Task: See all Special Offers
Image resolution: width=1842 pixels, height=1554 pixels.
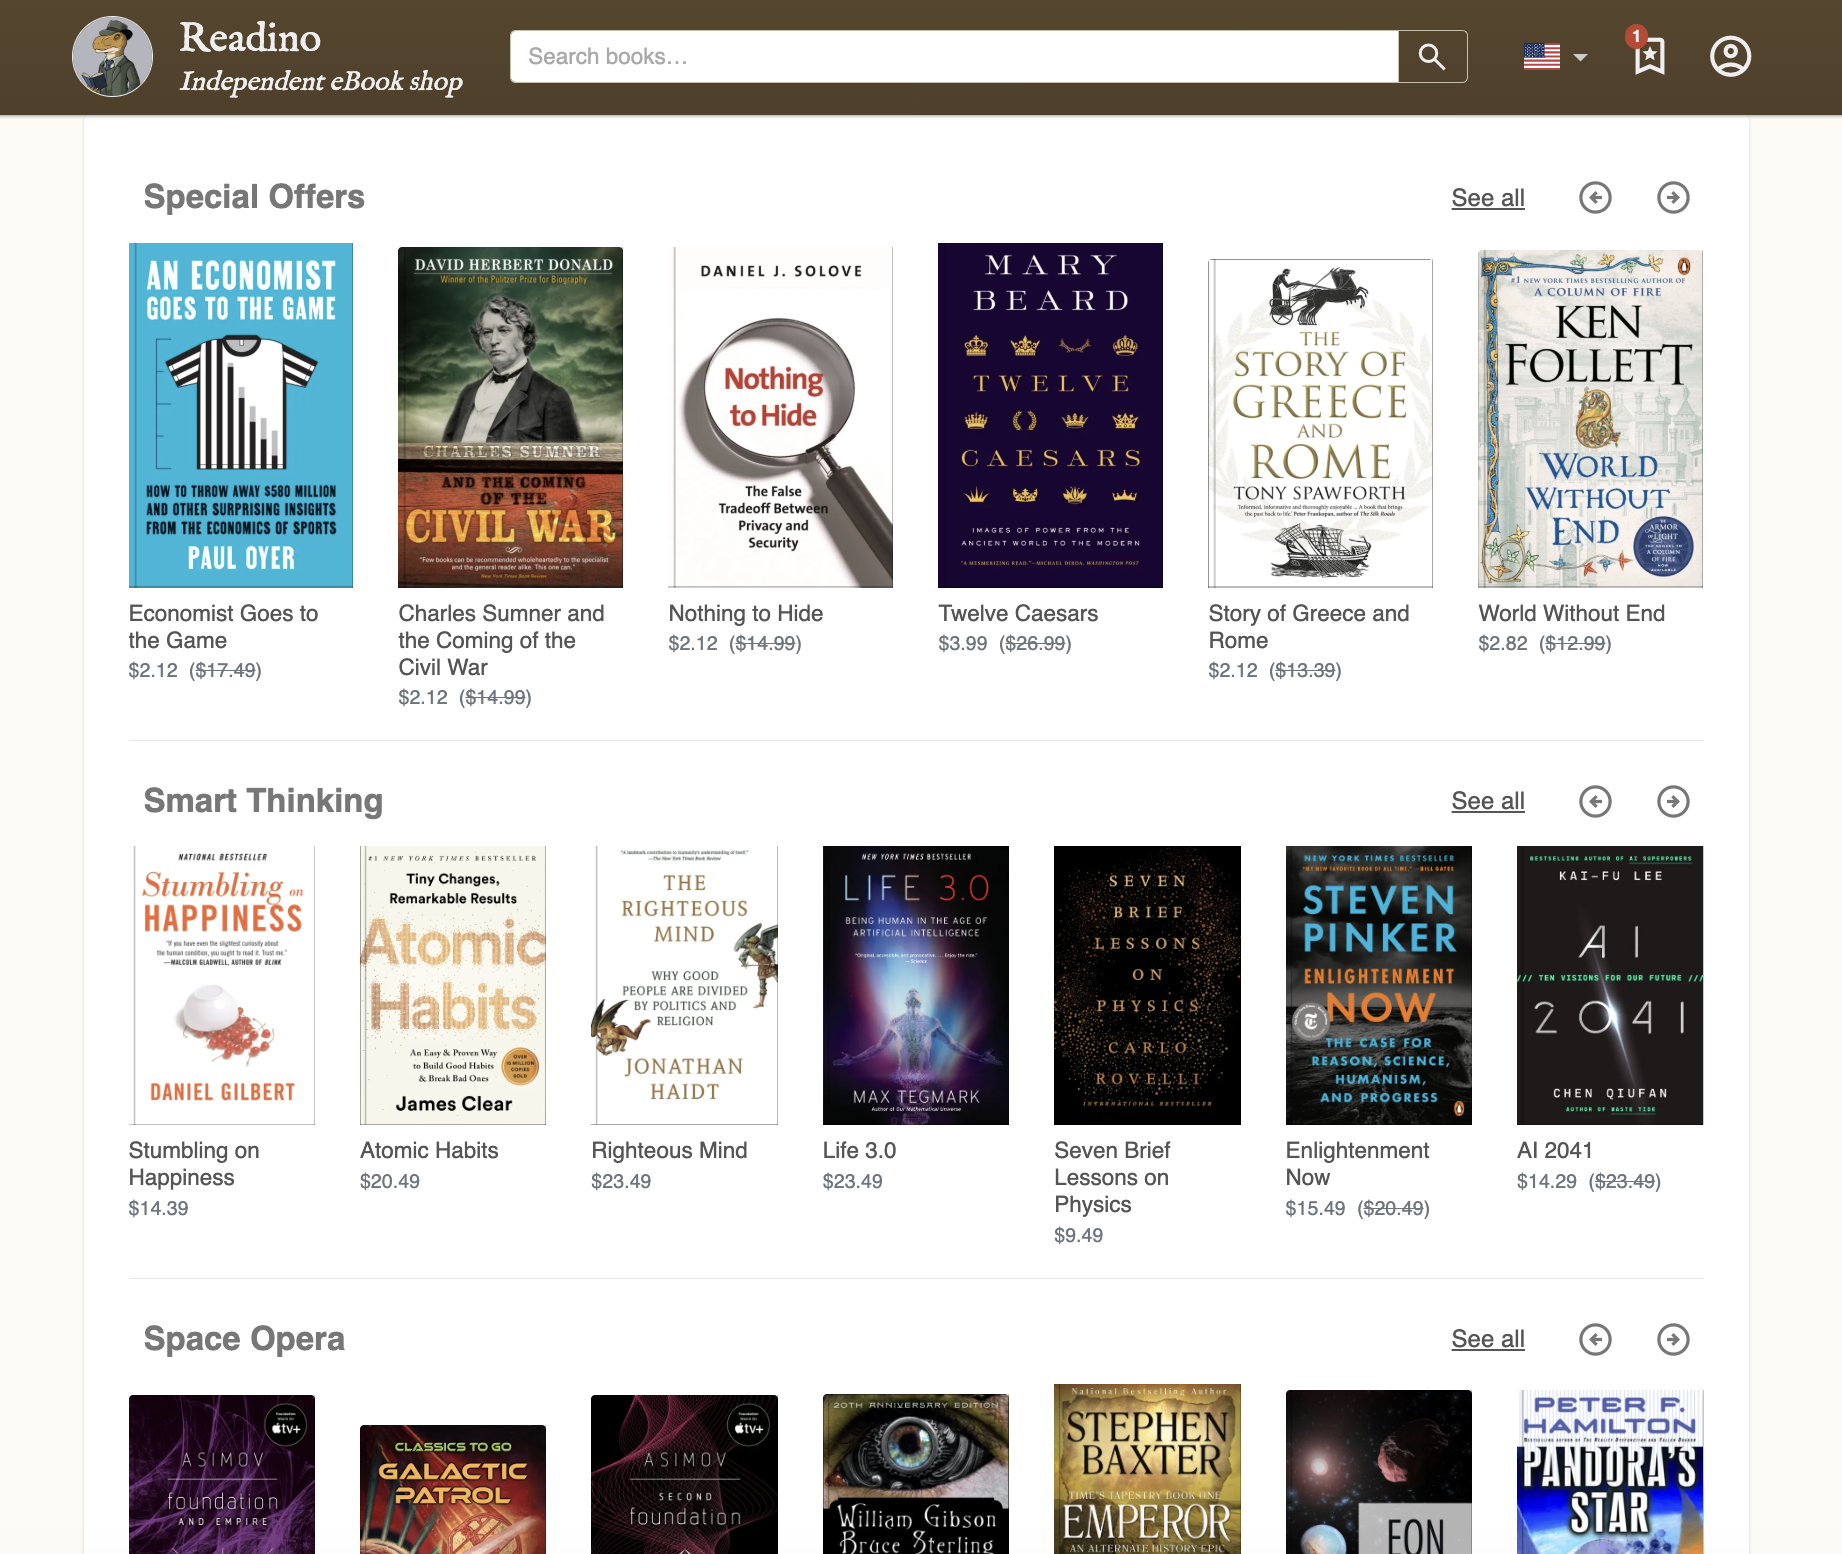Action: pyautogui.click(x=1488, y=198)
